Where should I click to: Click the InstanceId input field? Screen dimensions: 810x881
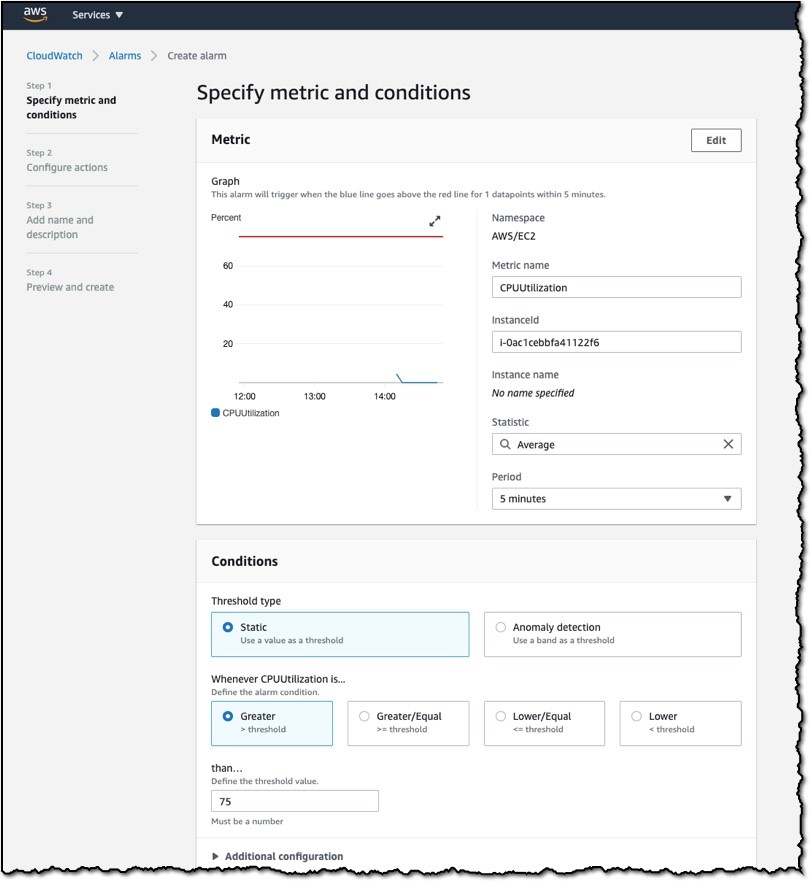click(616, 342)
